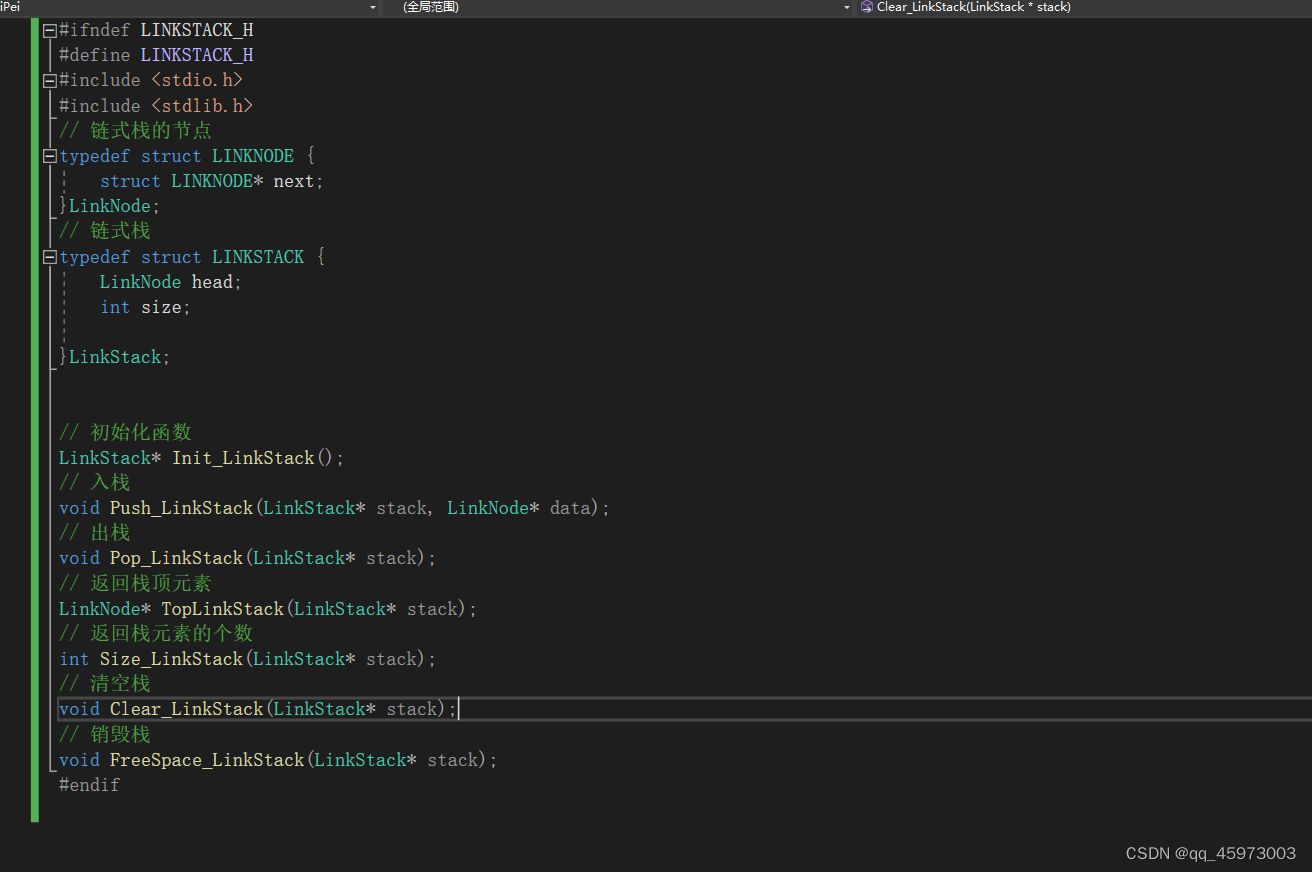Click the comment 清空栈

coord(104,684)
